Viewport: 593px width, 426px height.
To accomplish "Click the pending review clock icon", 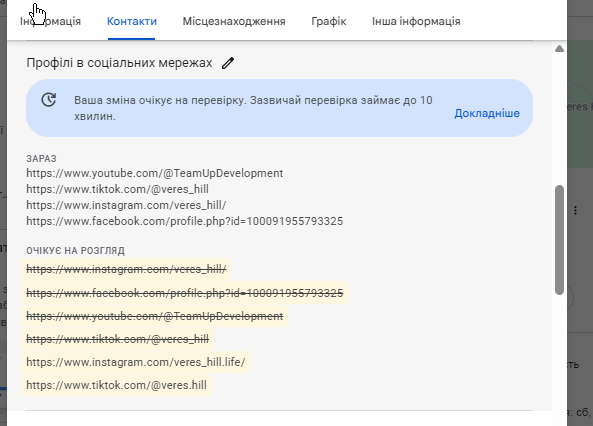I will click(49, 100).
